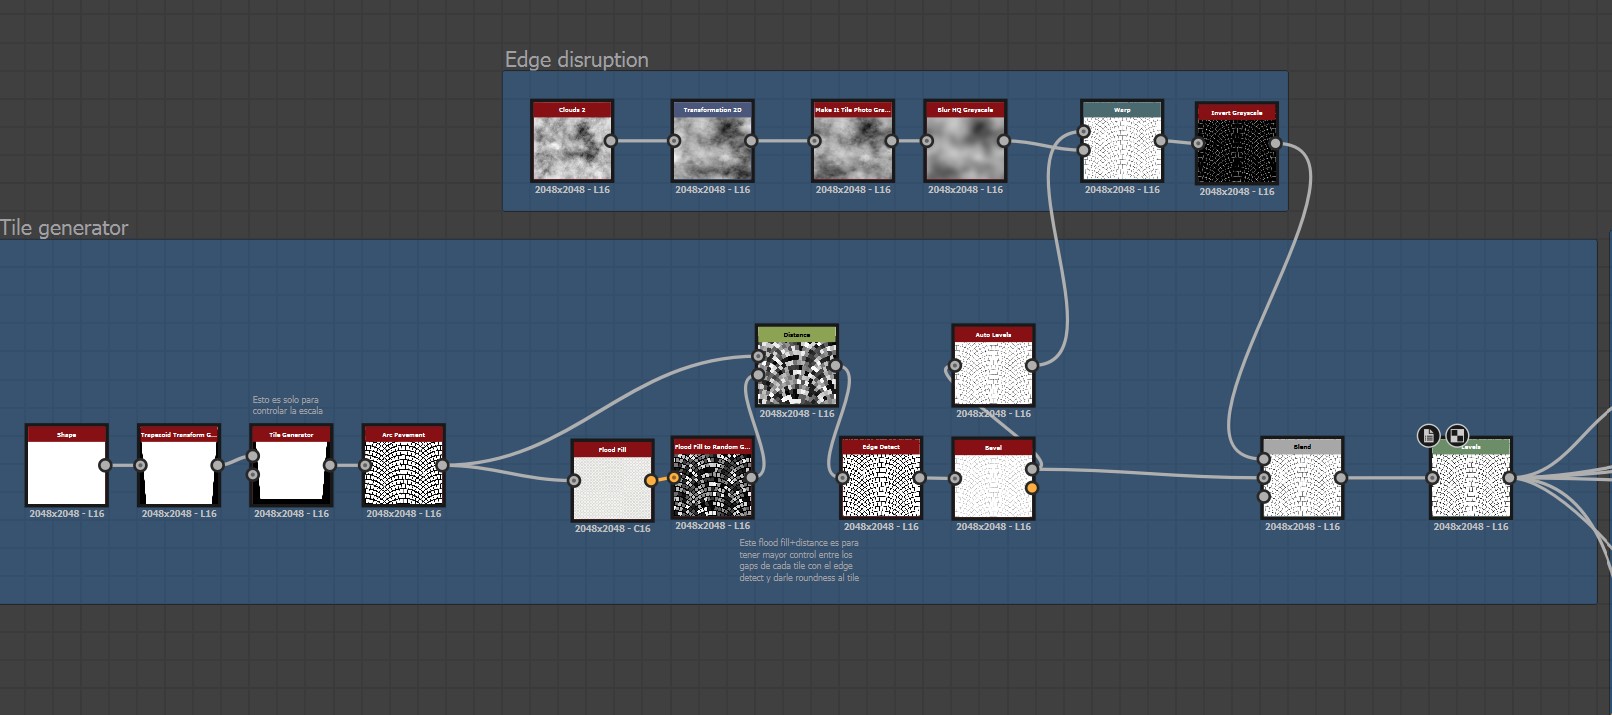Screen dimensions: 1612x715
Task: Click the Transformation 2D output connector
Action: click(751, 141)
